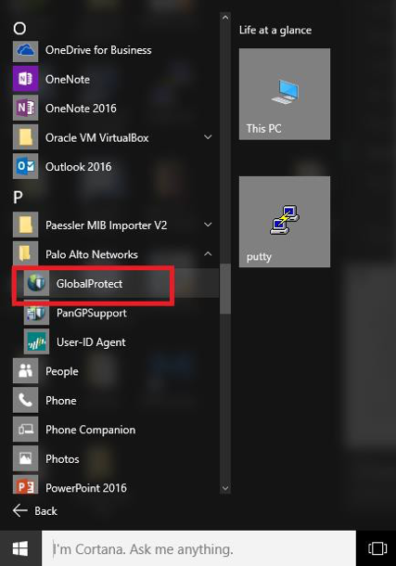Click the "User-ID Agent" entry text

click(x=91, y=342)
